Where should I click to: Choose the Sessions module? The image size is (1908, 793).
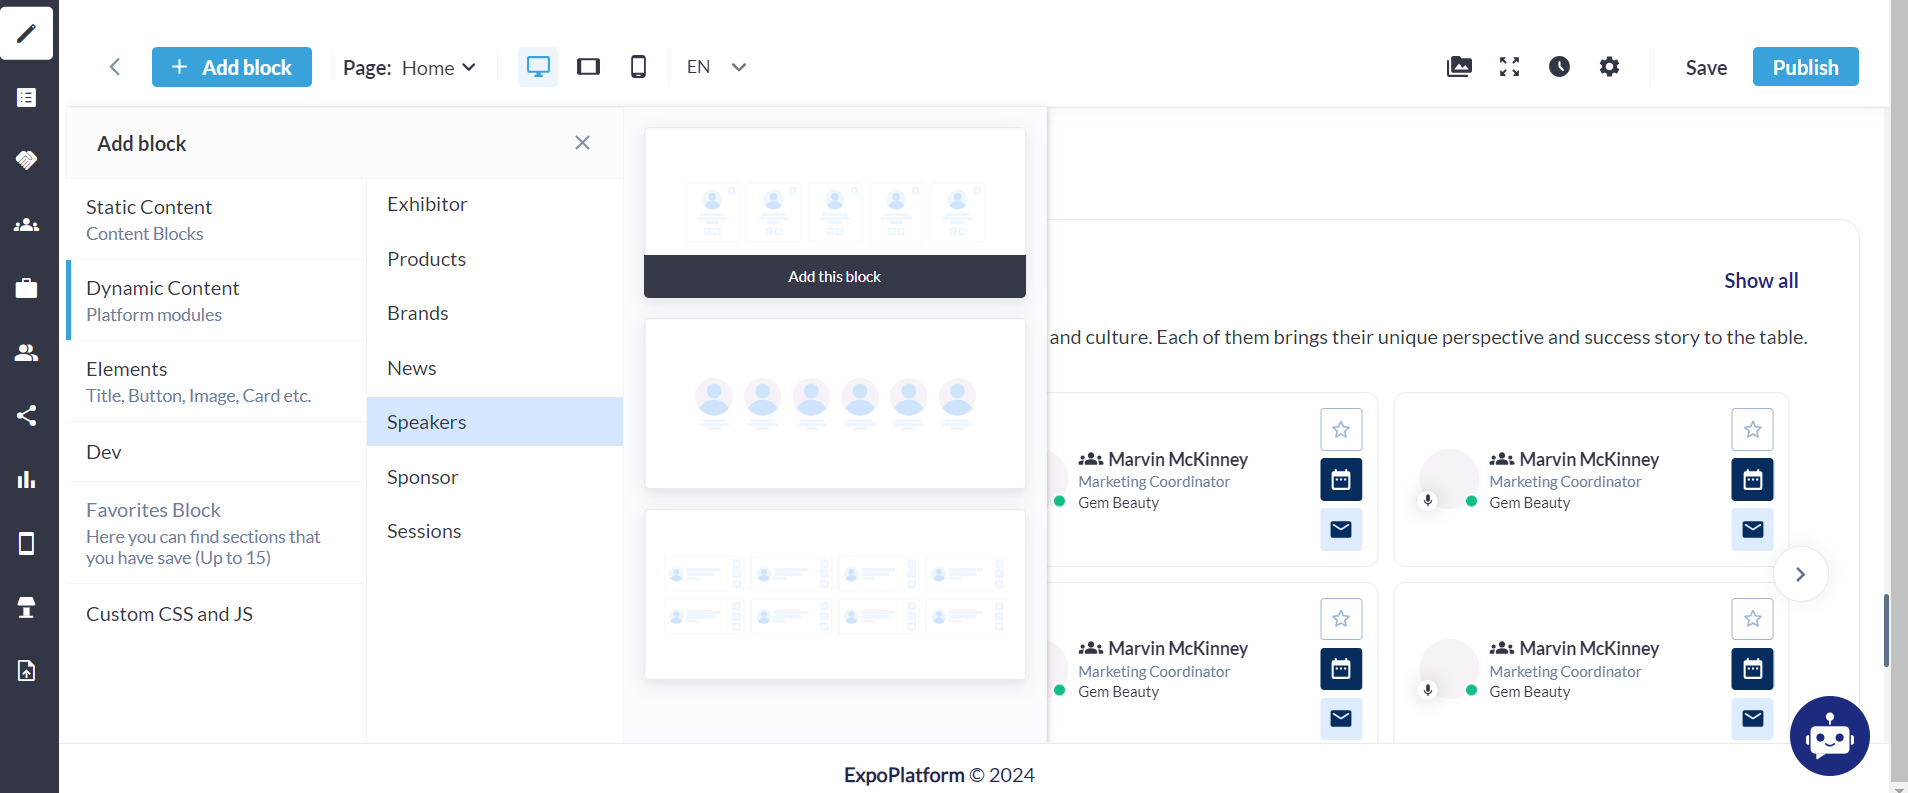coord(495,531)
